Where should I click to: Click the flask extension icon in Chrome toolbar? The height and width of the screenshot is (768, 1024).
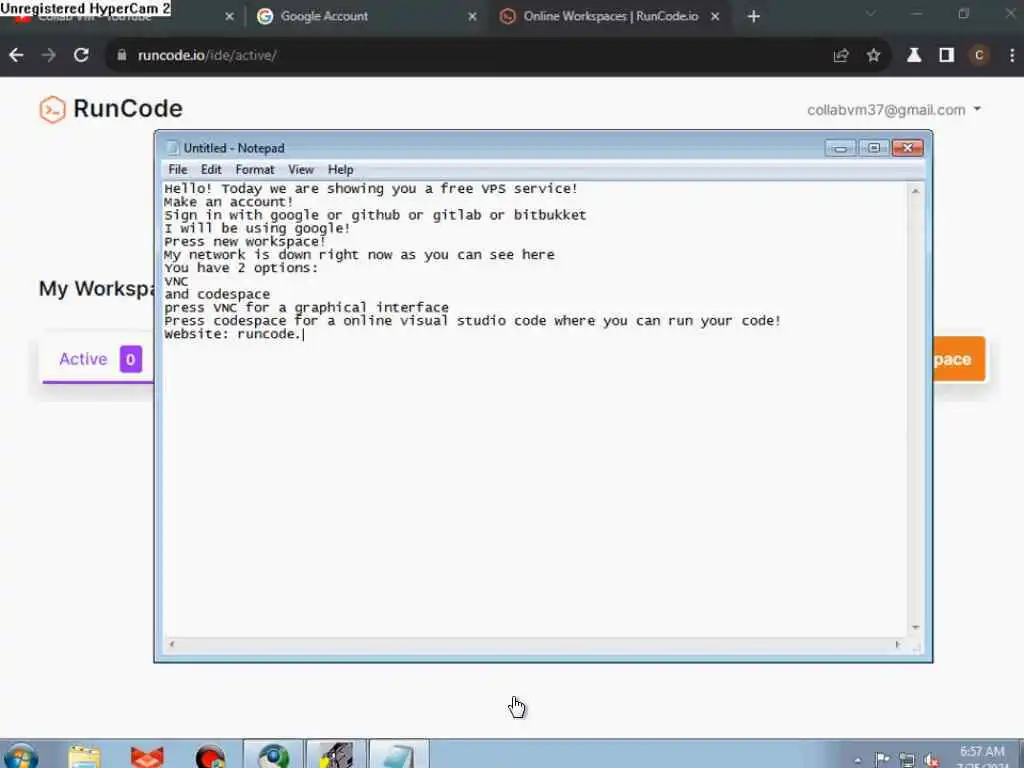click(x=914, y=56)
